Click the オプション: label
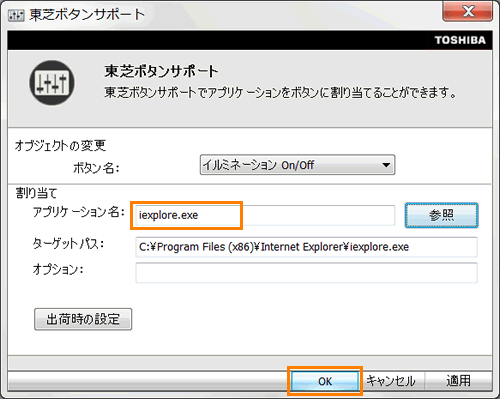Image resolution: width=500 pixels, height=399 pixels. [58, 269]
